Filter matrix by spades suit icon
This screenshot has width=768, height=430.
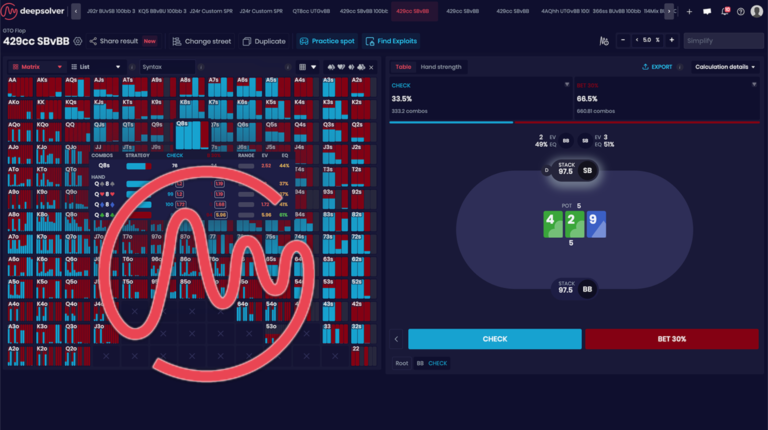[x=331, y=67]
